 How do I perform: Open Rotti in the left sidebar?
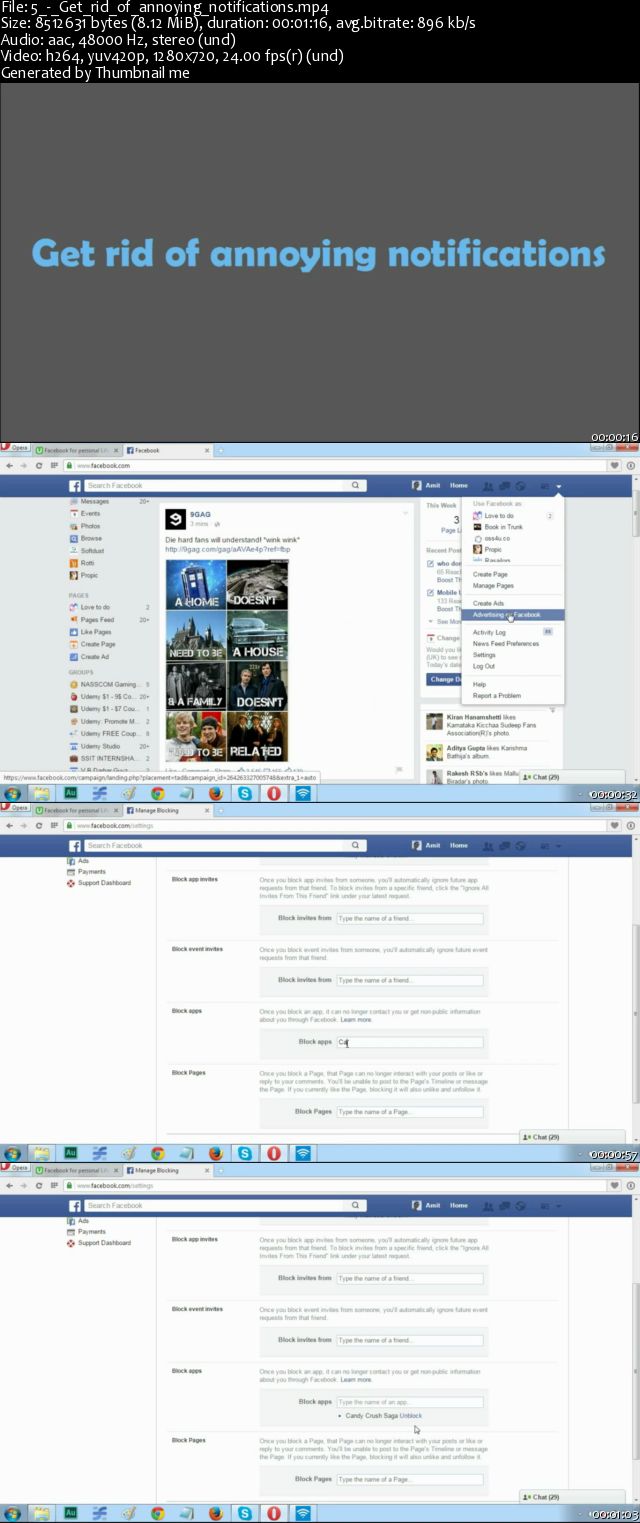(x=88, y=563)
